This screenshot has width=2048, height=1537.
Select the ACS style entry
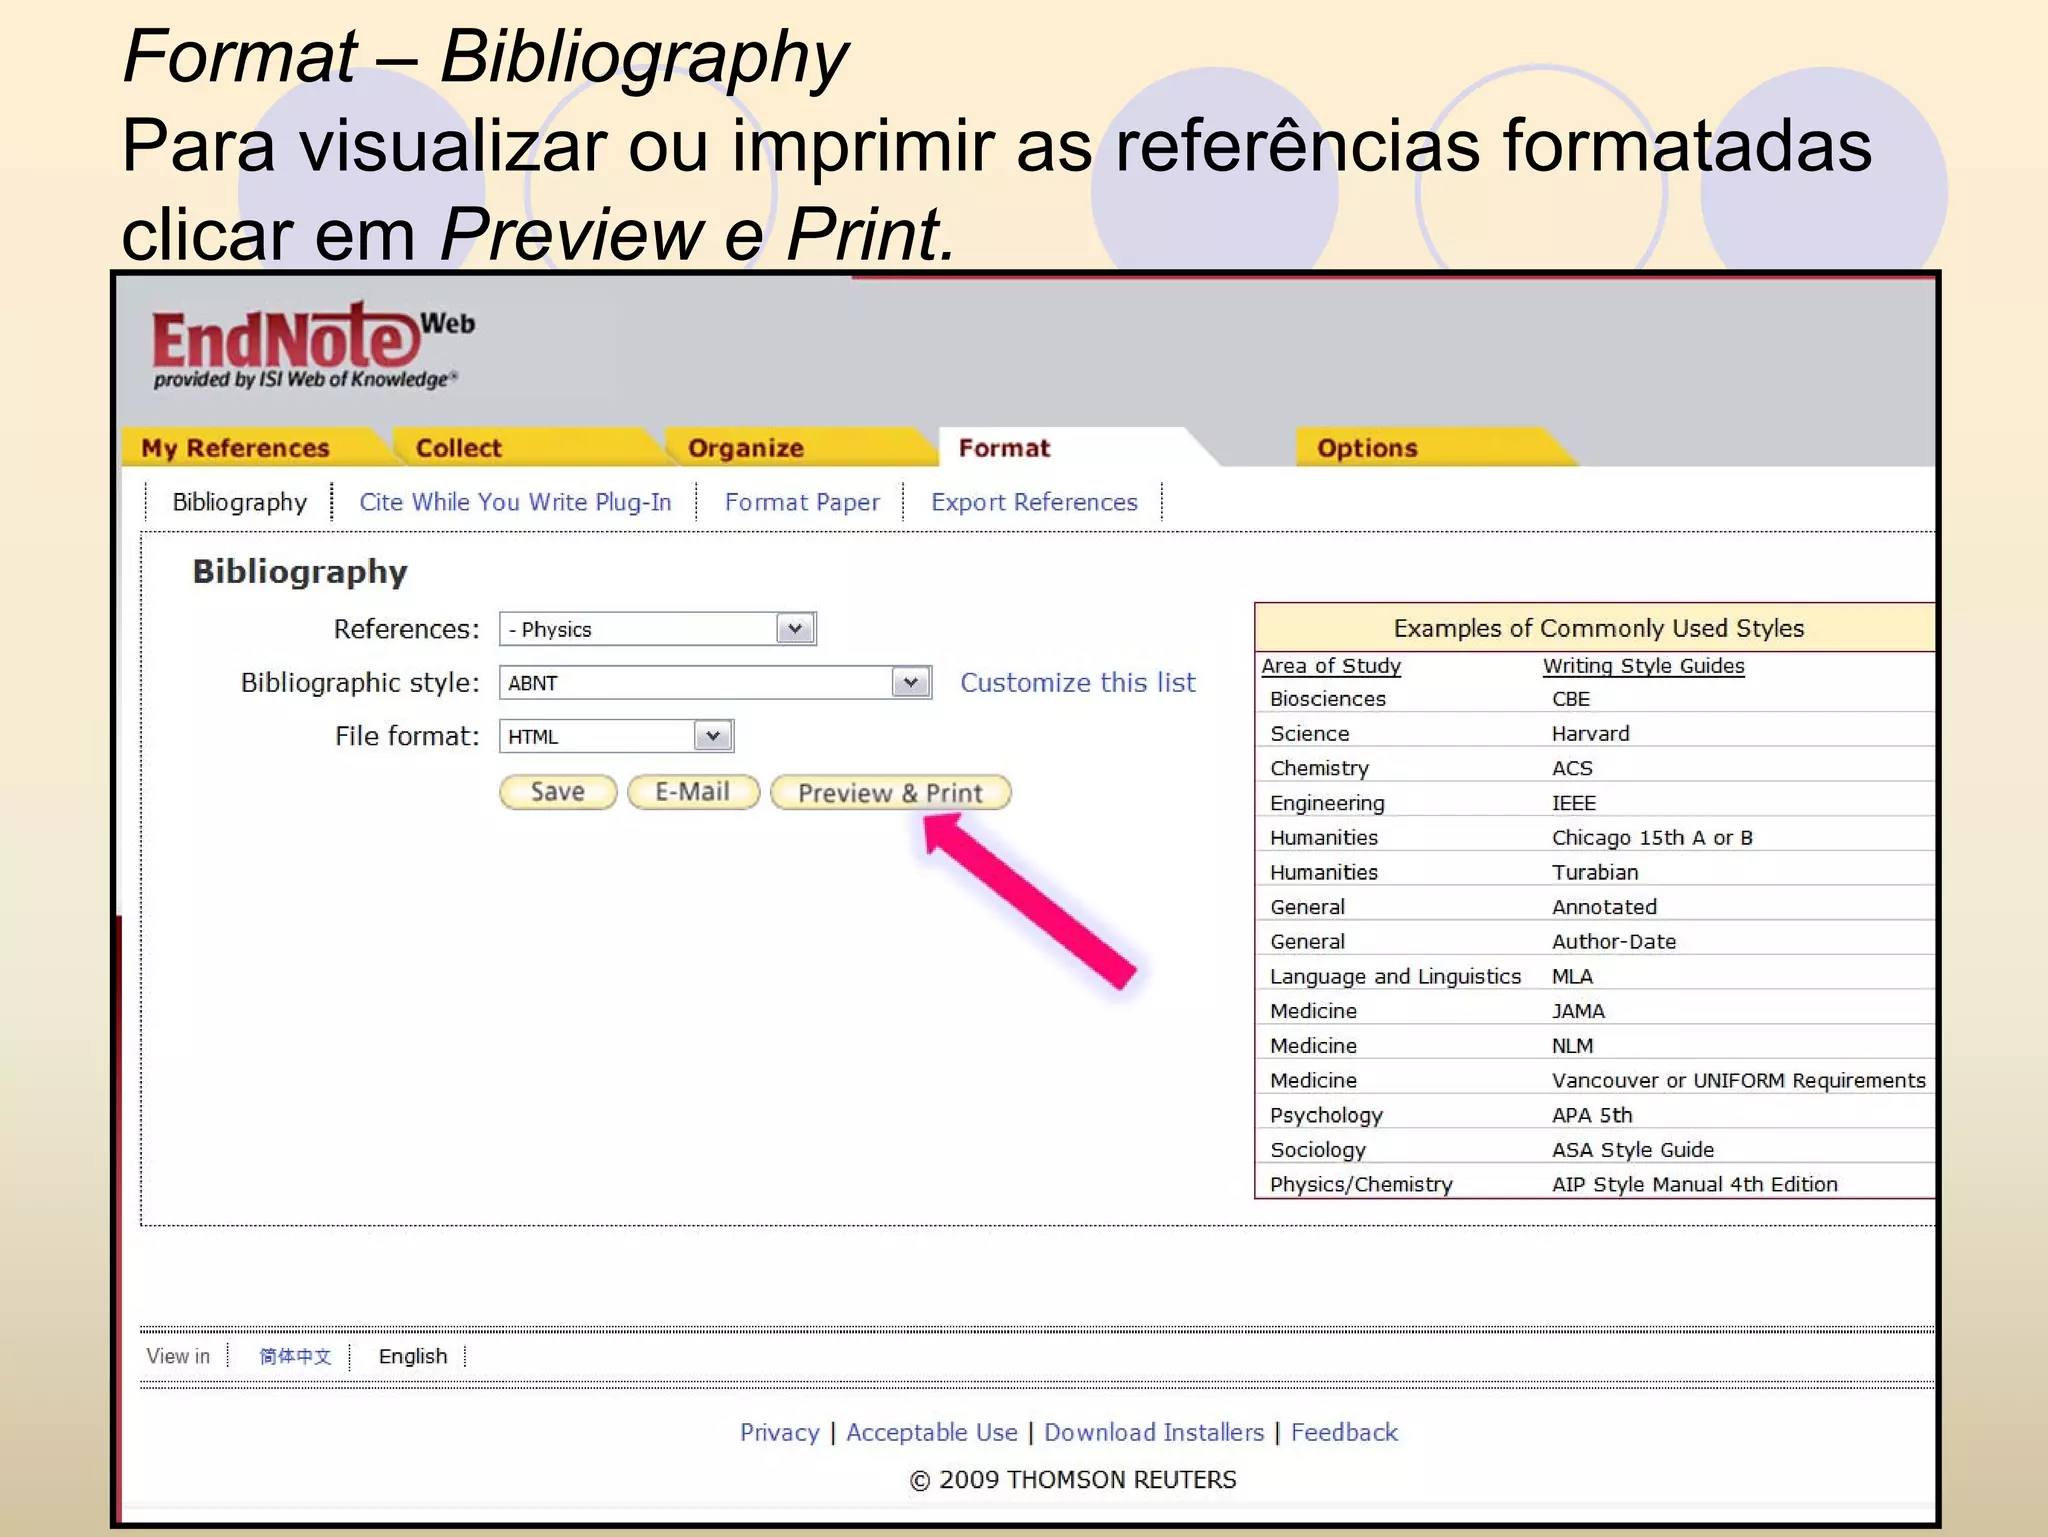pos(1572,768)
